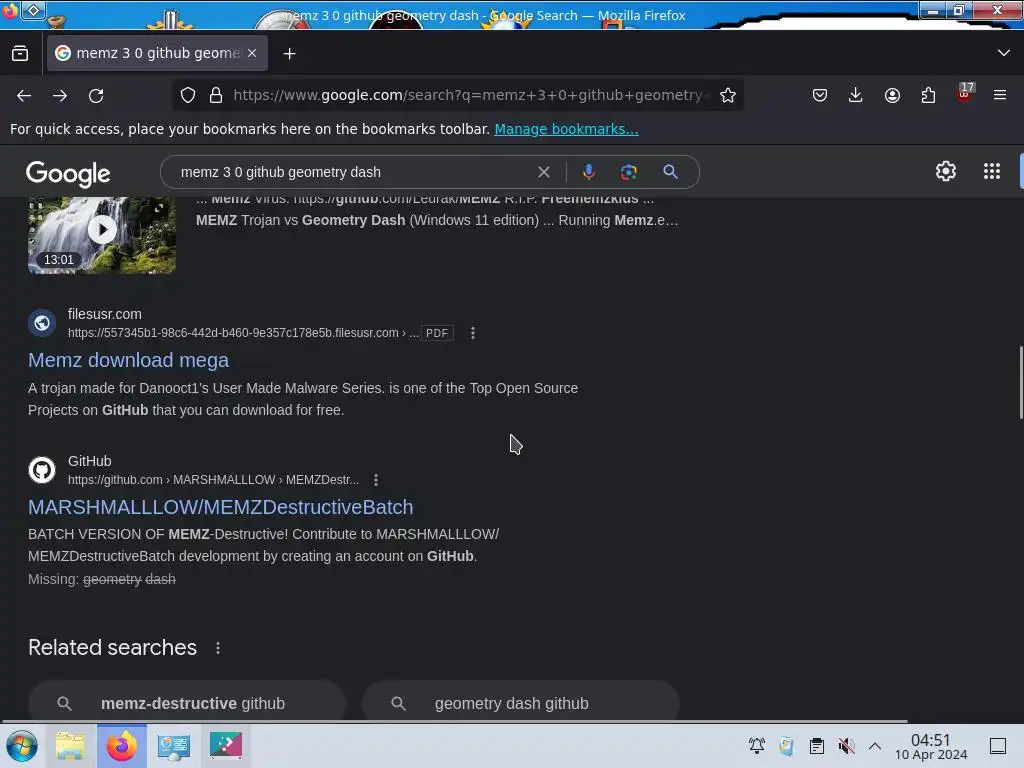Open the Manage bookmarks link
This screenshot has width=1024, height=768.
click(566, 129)
